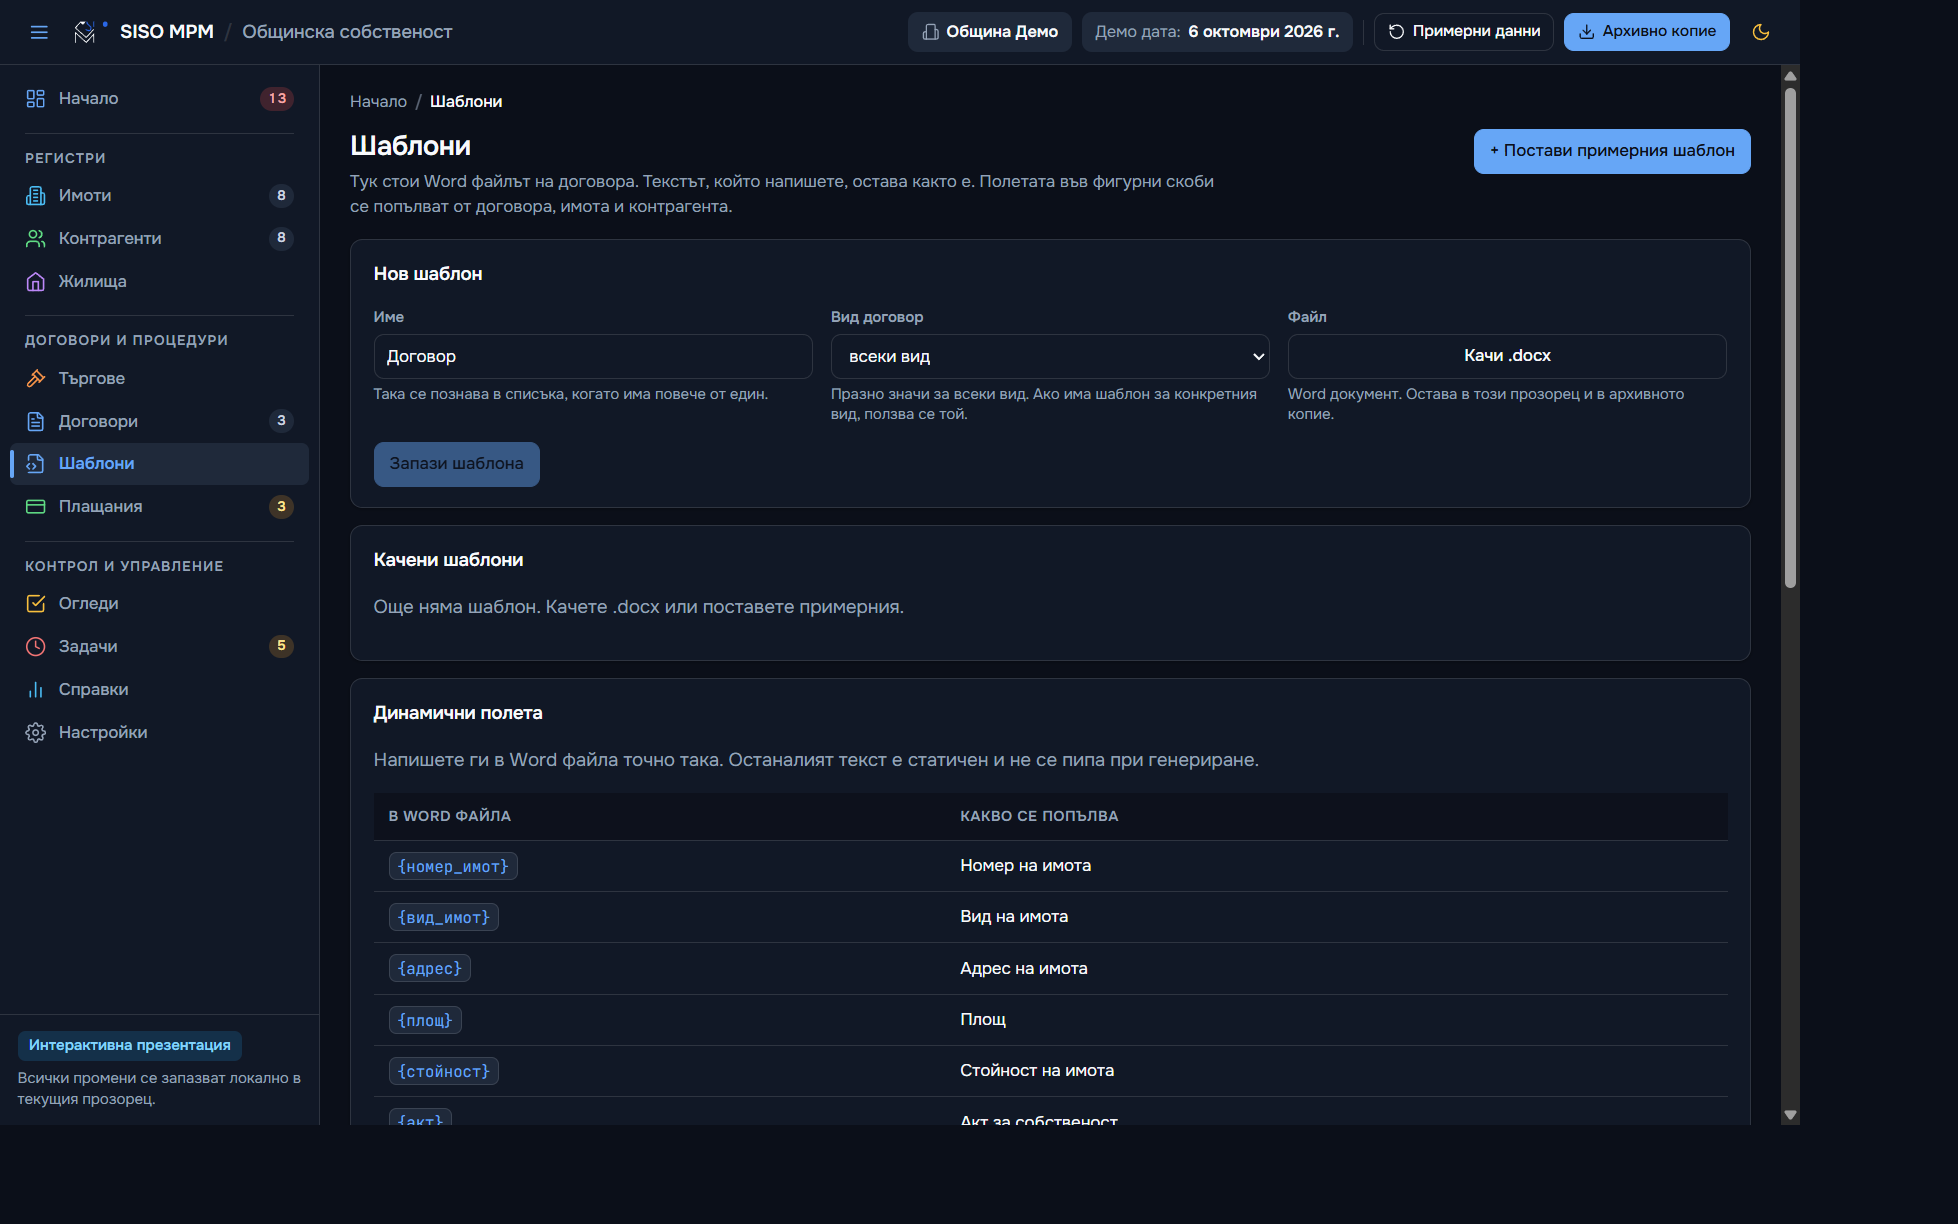Switch theme with the moon icon

[x=1761, y=32]
